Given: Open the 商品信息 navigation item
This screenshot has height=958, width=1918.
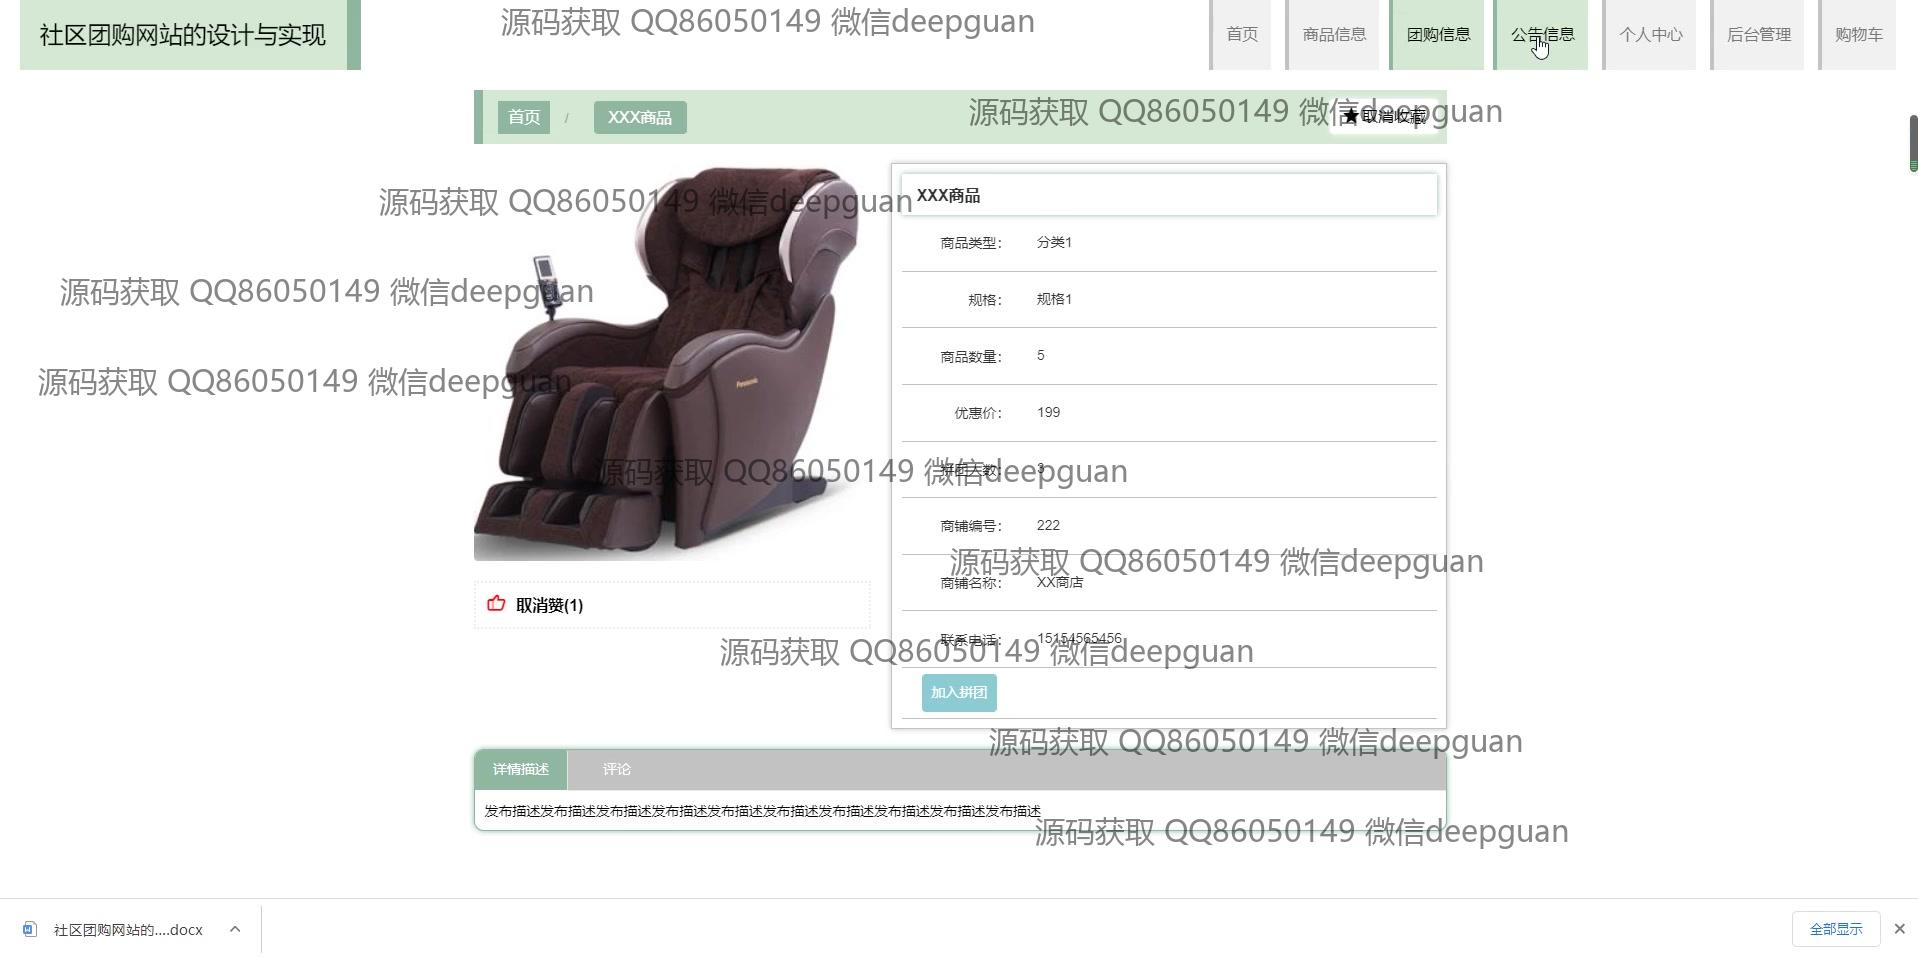Looking at the screenshot, I should click(x=1333, y=35).
